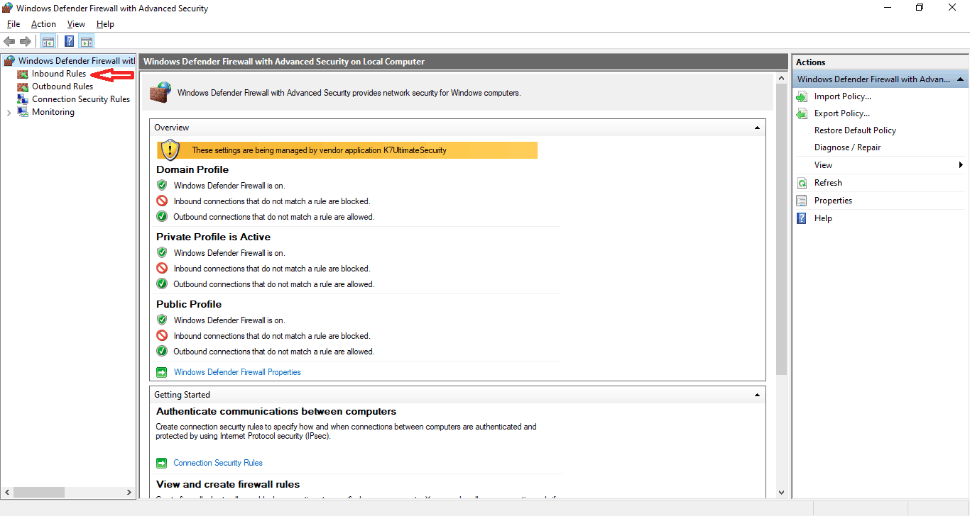Collapse the Overview section

click(x=757, y=127)
